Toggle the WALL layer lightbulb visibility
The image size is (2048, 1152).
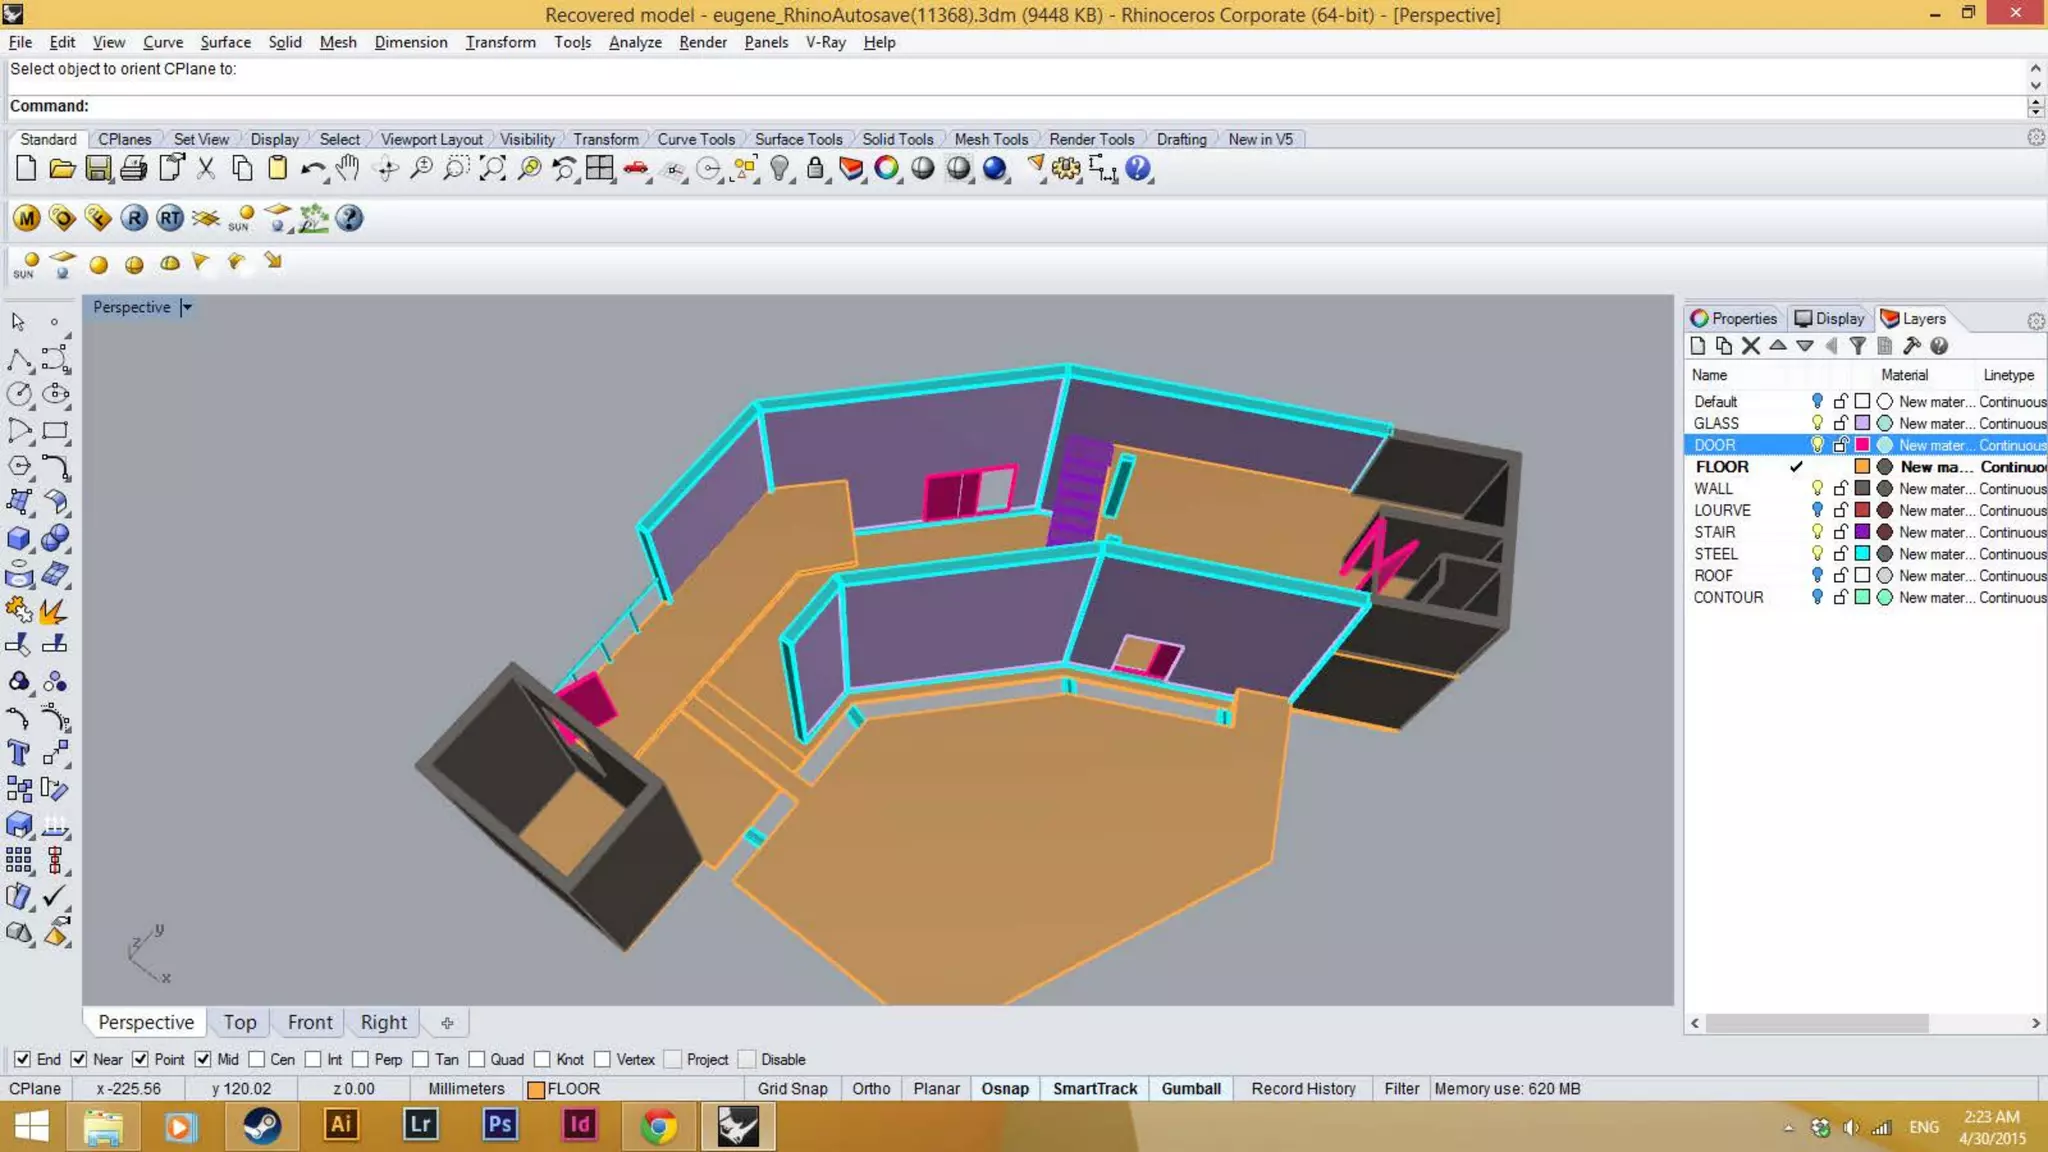[1817, 488]
